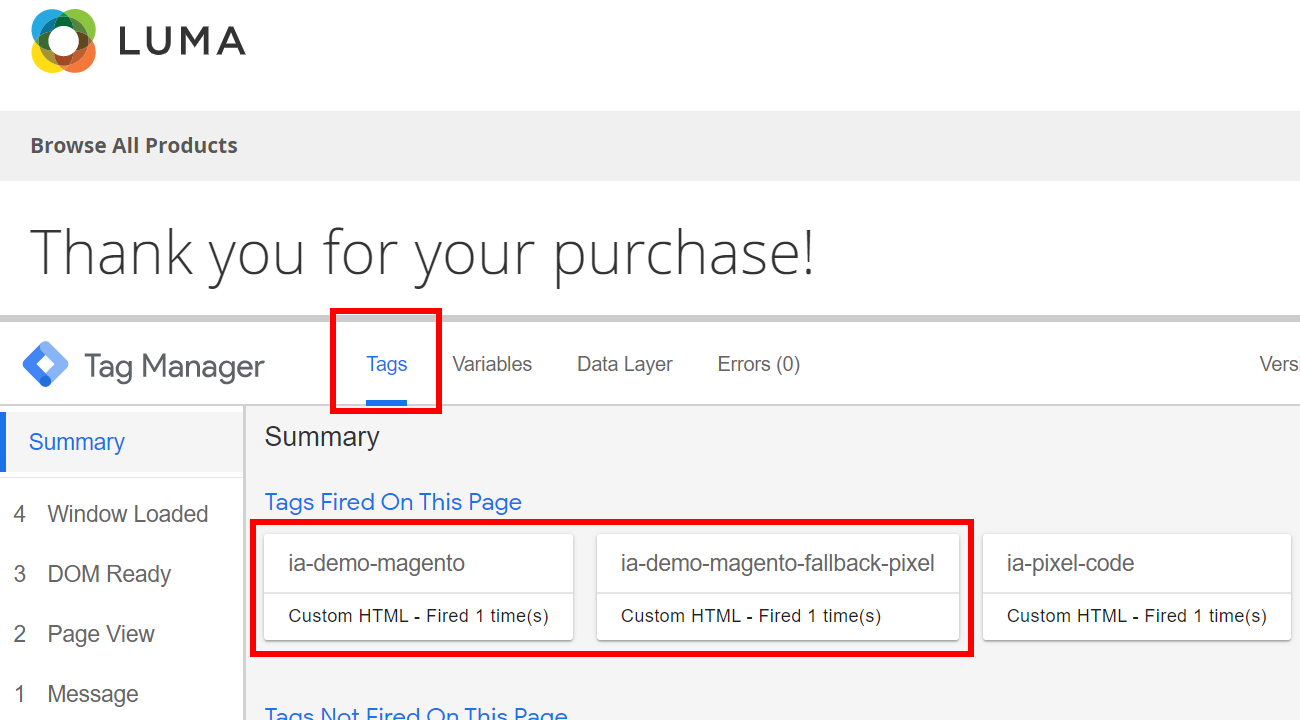This screenshot has height=720, width=1300.
Task: Click the Tags Fired On This Page heading
Action: click(393, 502)
